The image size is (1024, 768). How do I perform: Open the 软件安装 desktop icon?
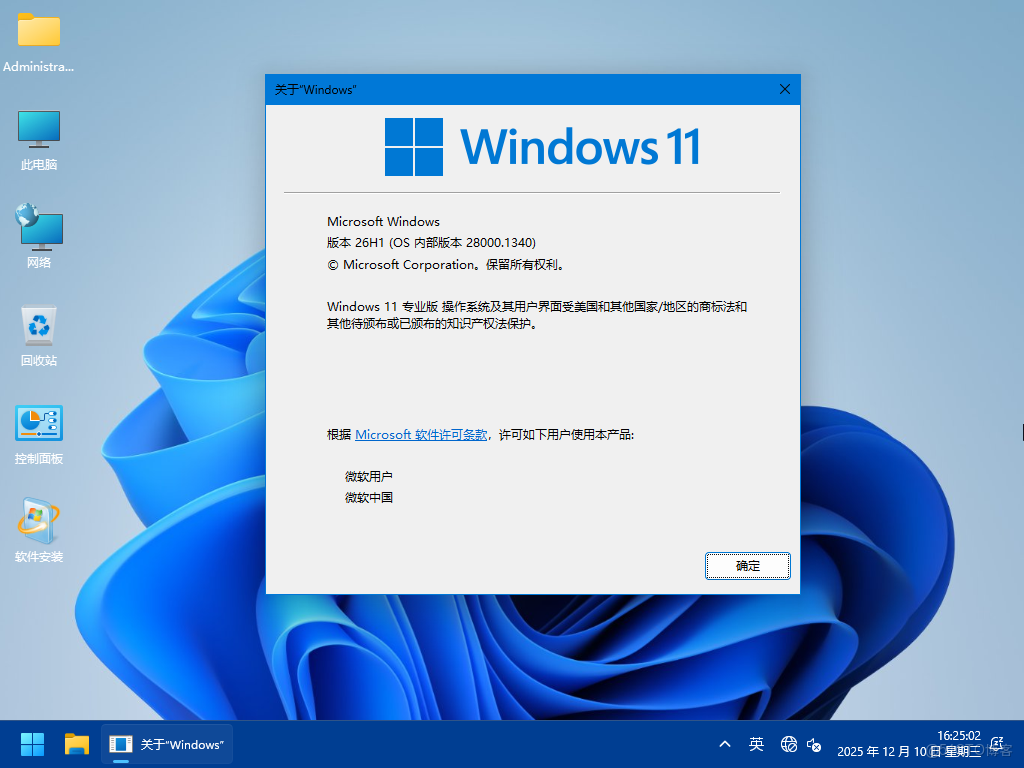point(38,520)
